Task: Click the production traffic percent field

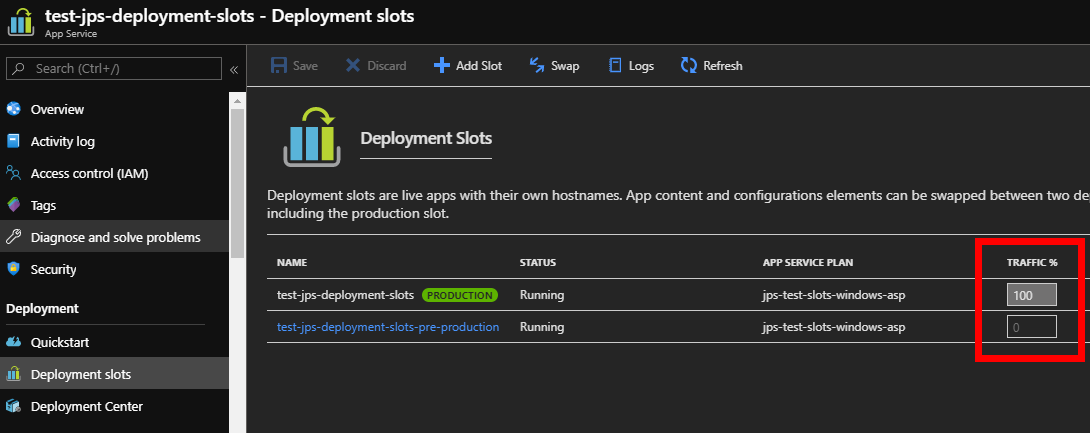Action: click(1031, 295)
